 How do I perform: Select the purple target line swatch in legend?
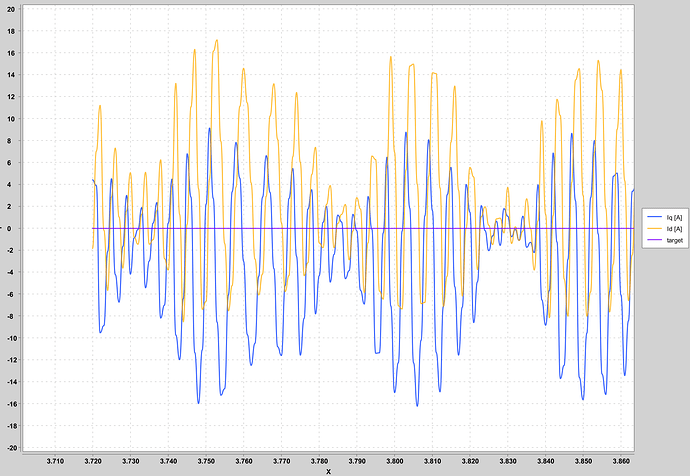click(655, 240)
